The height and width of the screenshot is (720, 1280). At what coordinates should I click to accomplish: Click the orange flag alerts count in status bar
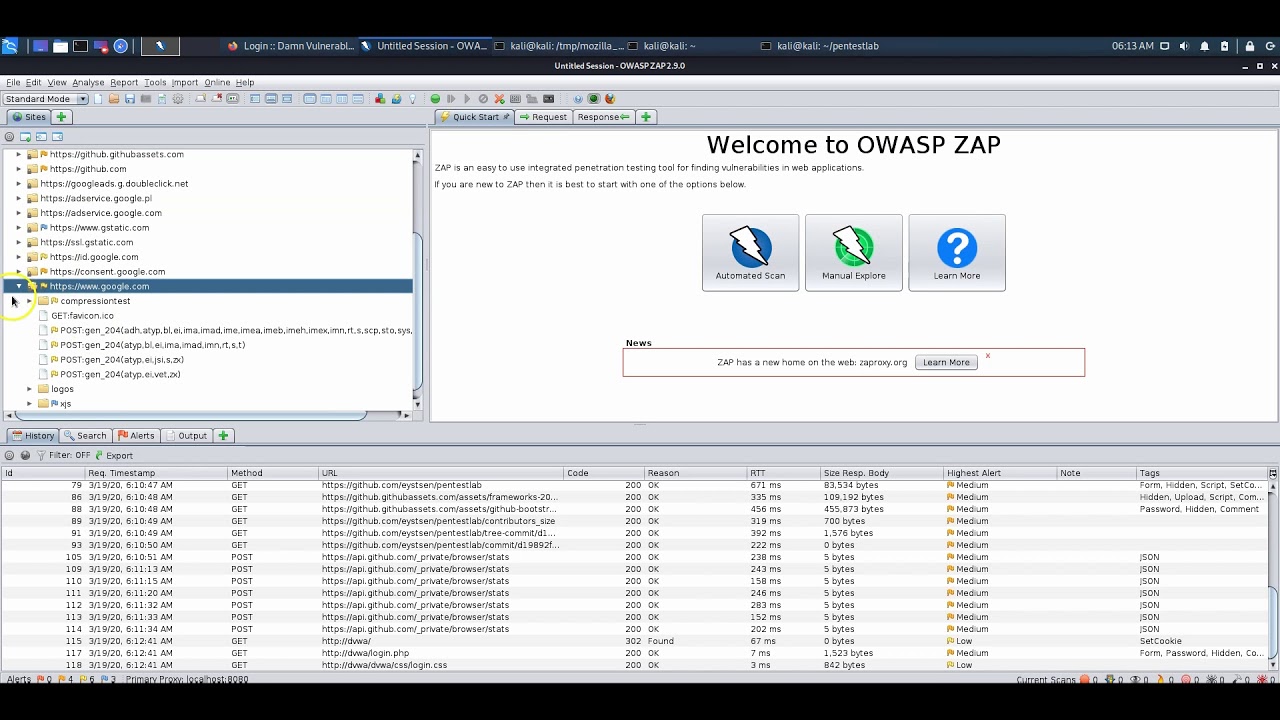pos(66,680)
